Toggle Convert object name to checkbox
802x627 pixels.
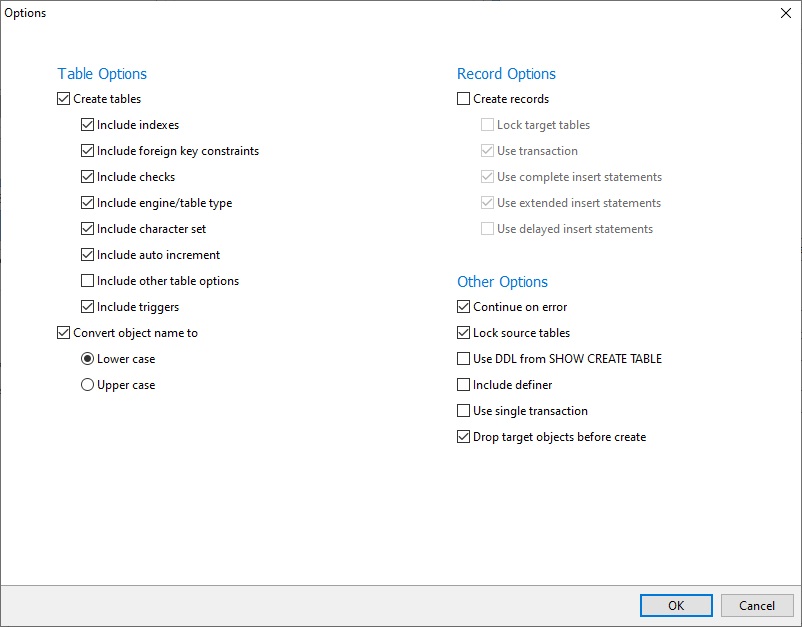[65, 333]
